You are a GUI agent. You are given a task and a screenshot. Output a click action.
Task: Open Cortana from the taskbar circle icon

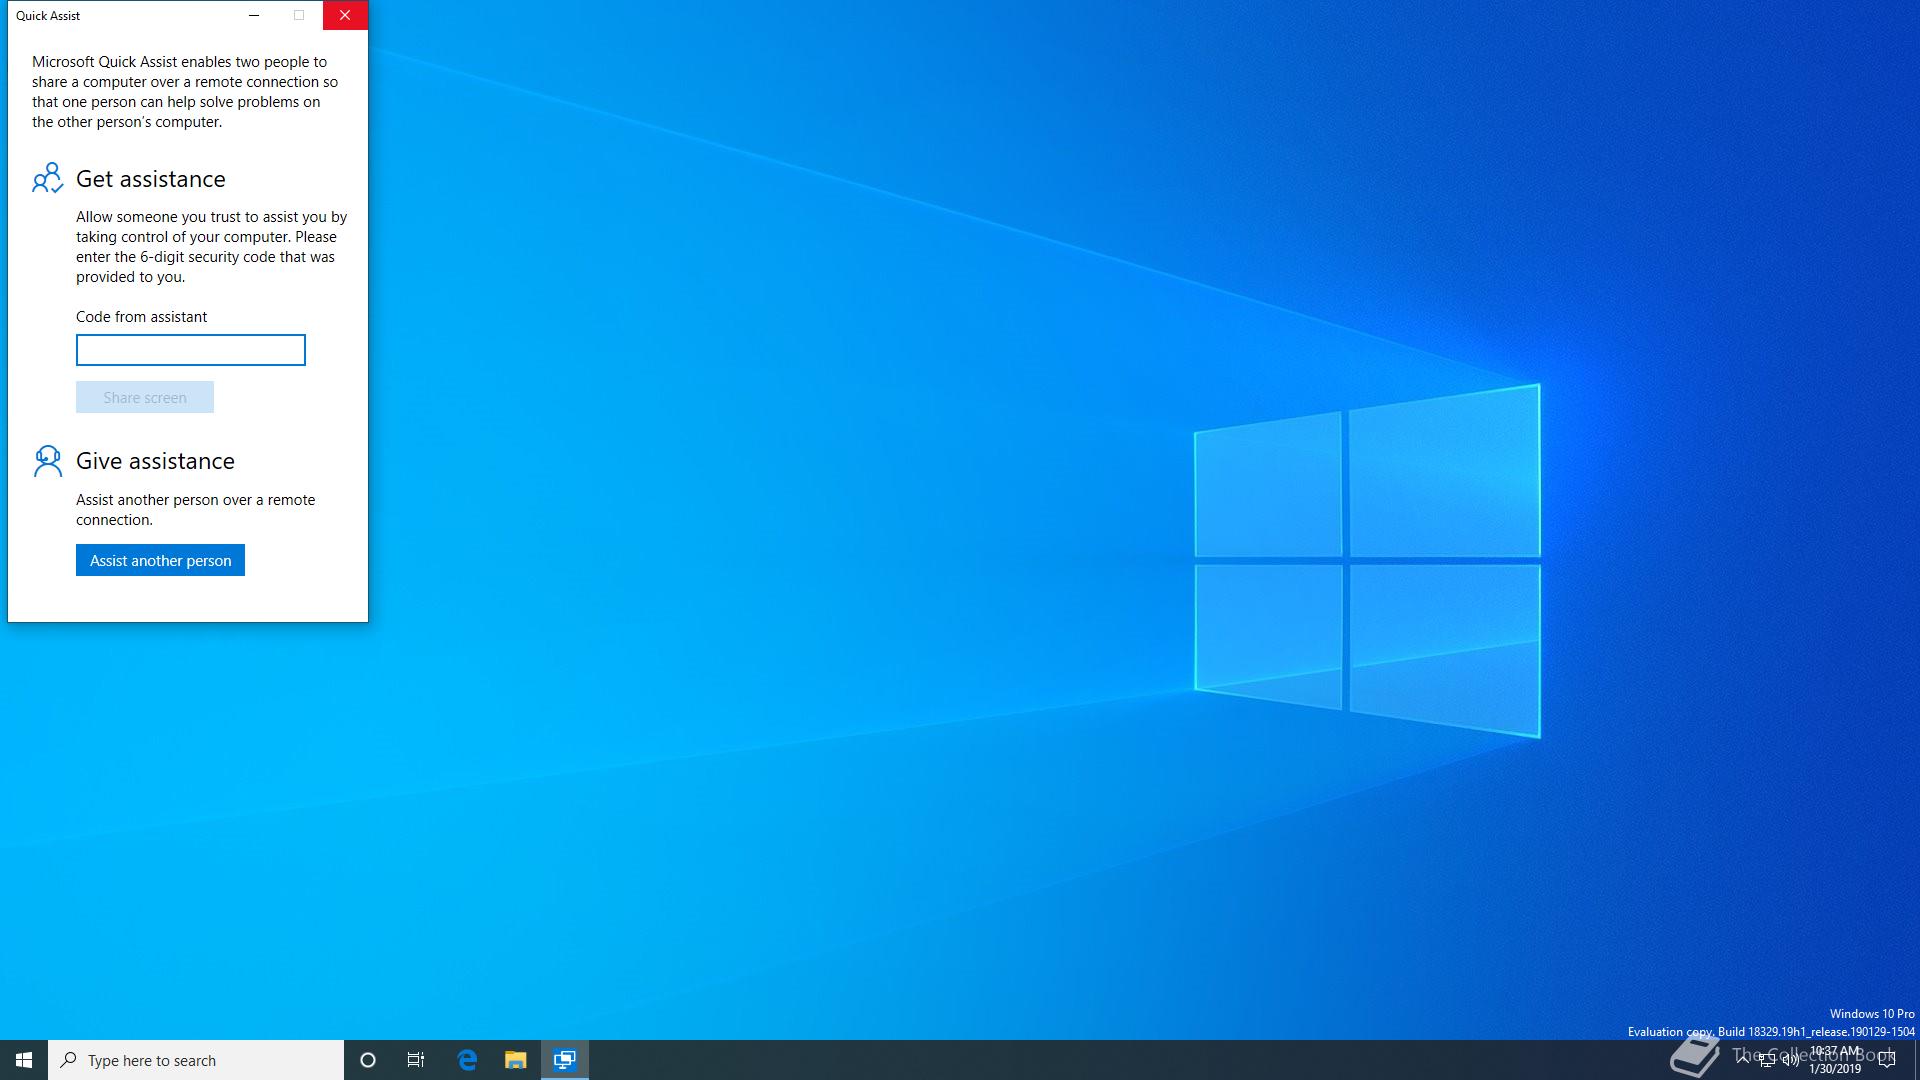(368, 1060)
